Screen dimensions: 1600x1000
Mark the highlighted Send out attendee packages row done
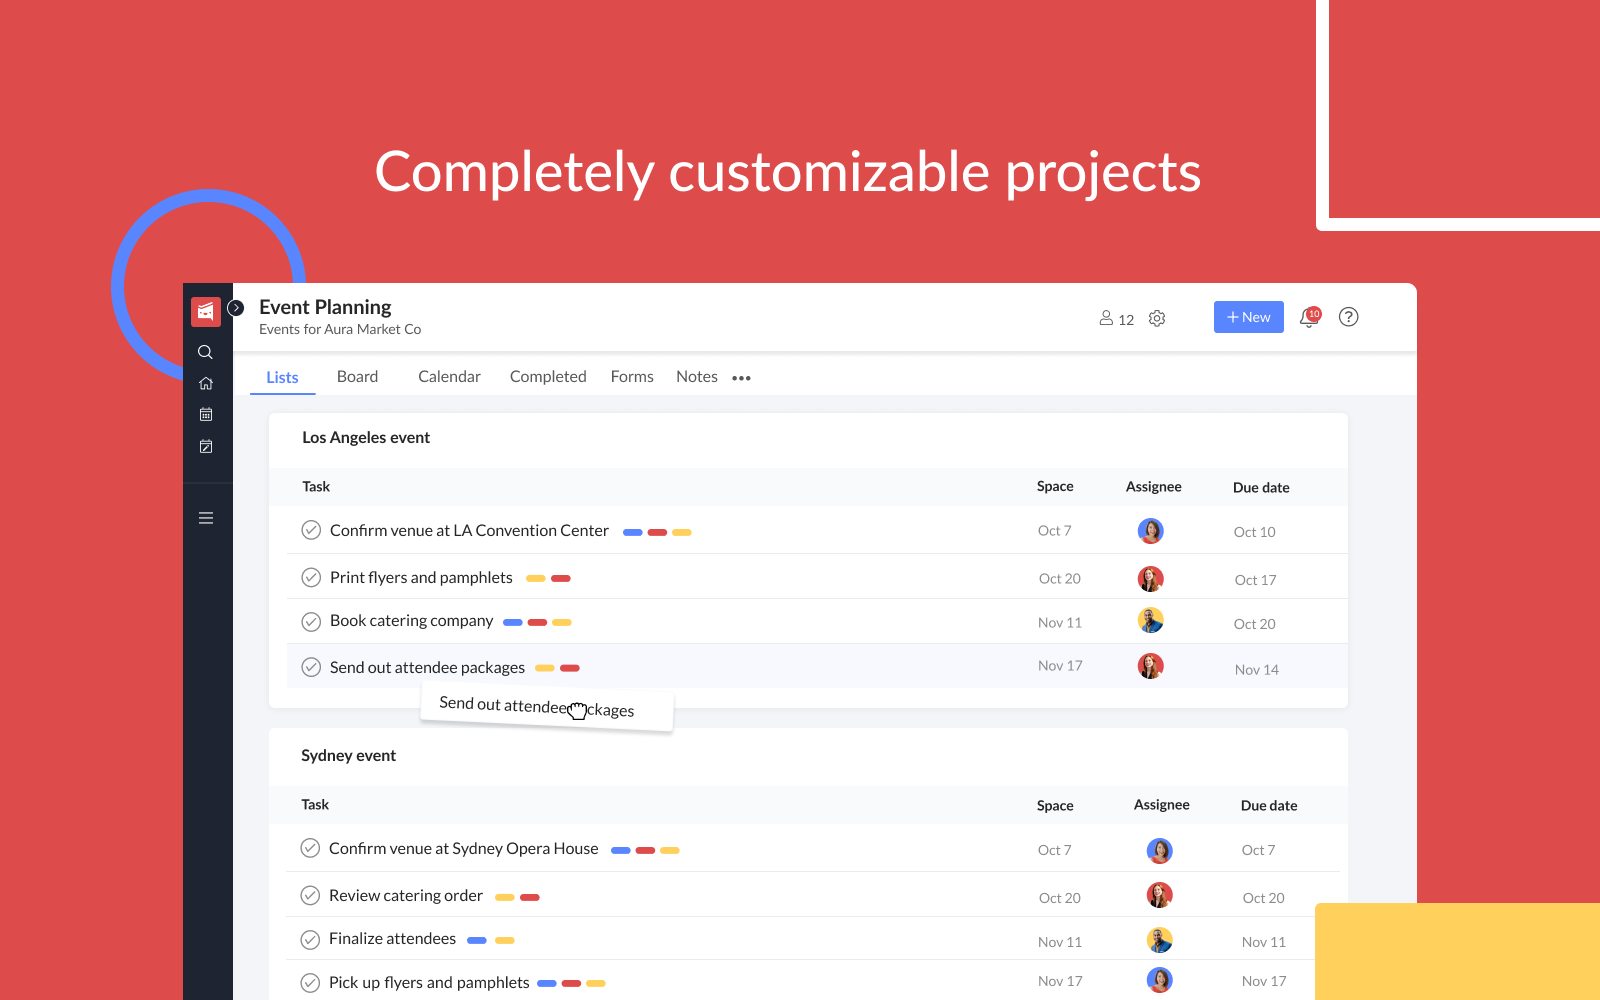tap(311, 667)
